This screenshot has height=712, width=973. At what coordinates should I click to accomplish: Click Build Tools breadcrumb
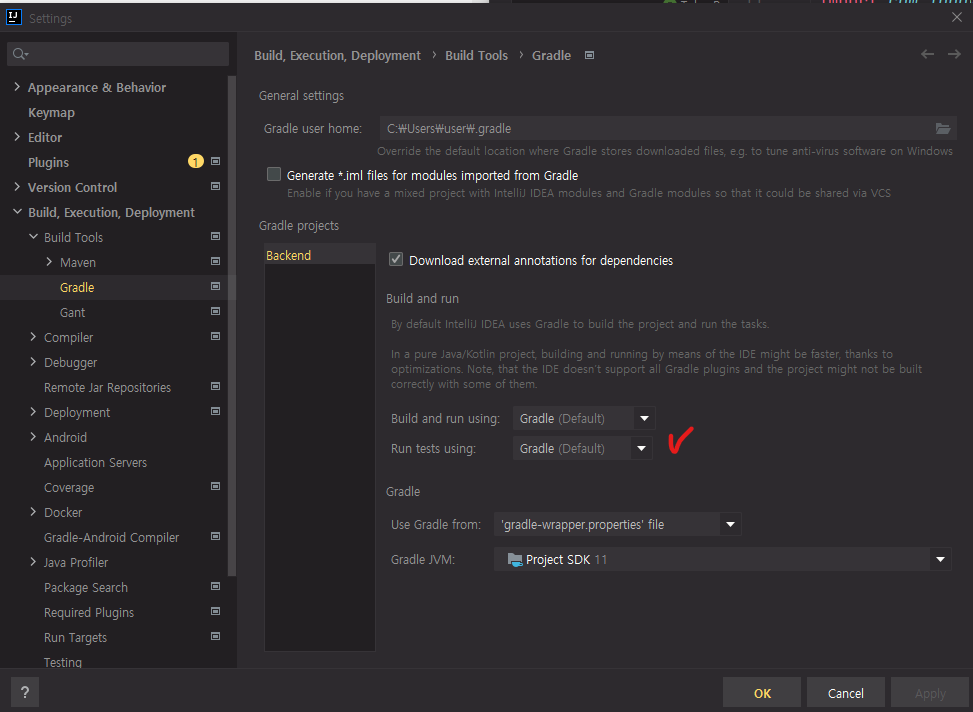[476, 55]
